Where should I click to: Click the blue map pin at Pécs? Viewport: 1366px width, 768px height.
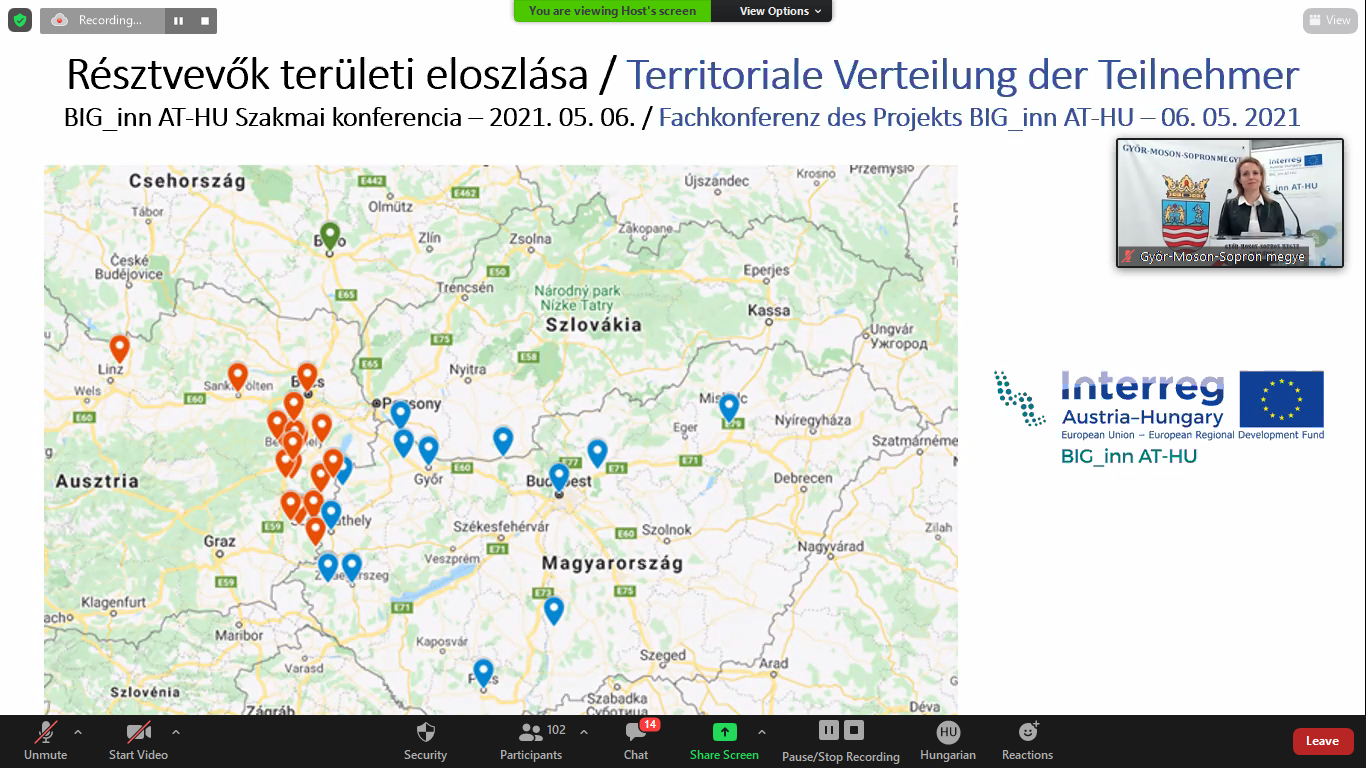coord(483,672)
